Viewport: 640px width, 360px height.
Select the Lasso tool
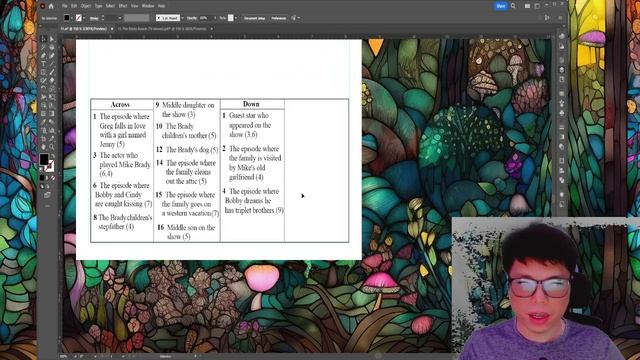pos(52,47)
